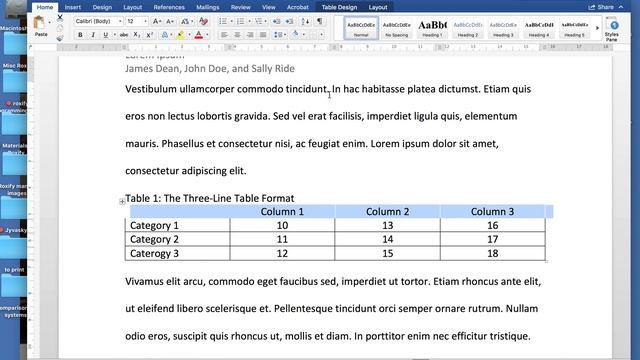This screenshot has height=360, width=640.
Task: Toggle underline formatting
Action: (x=106, y=35)
